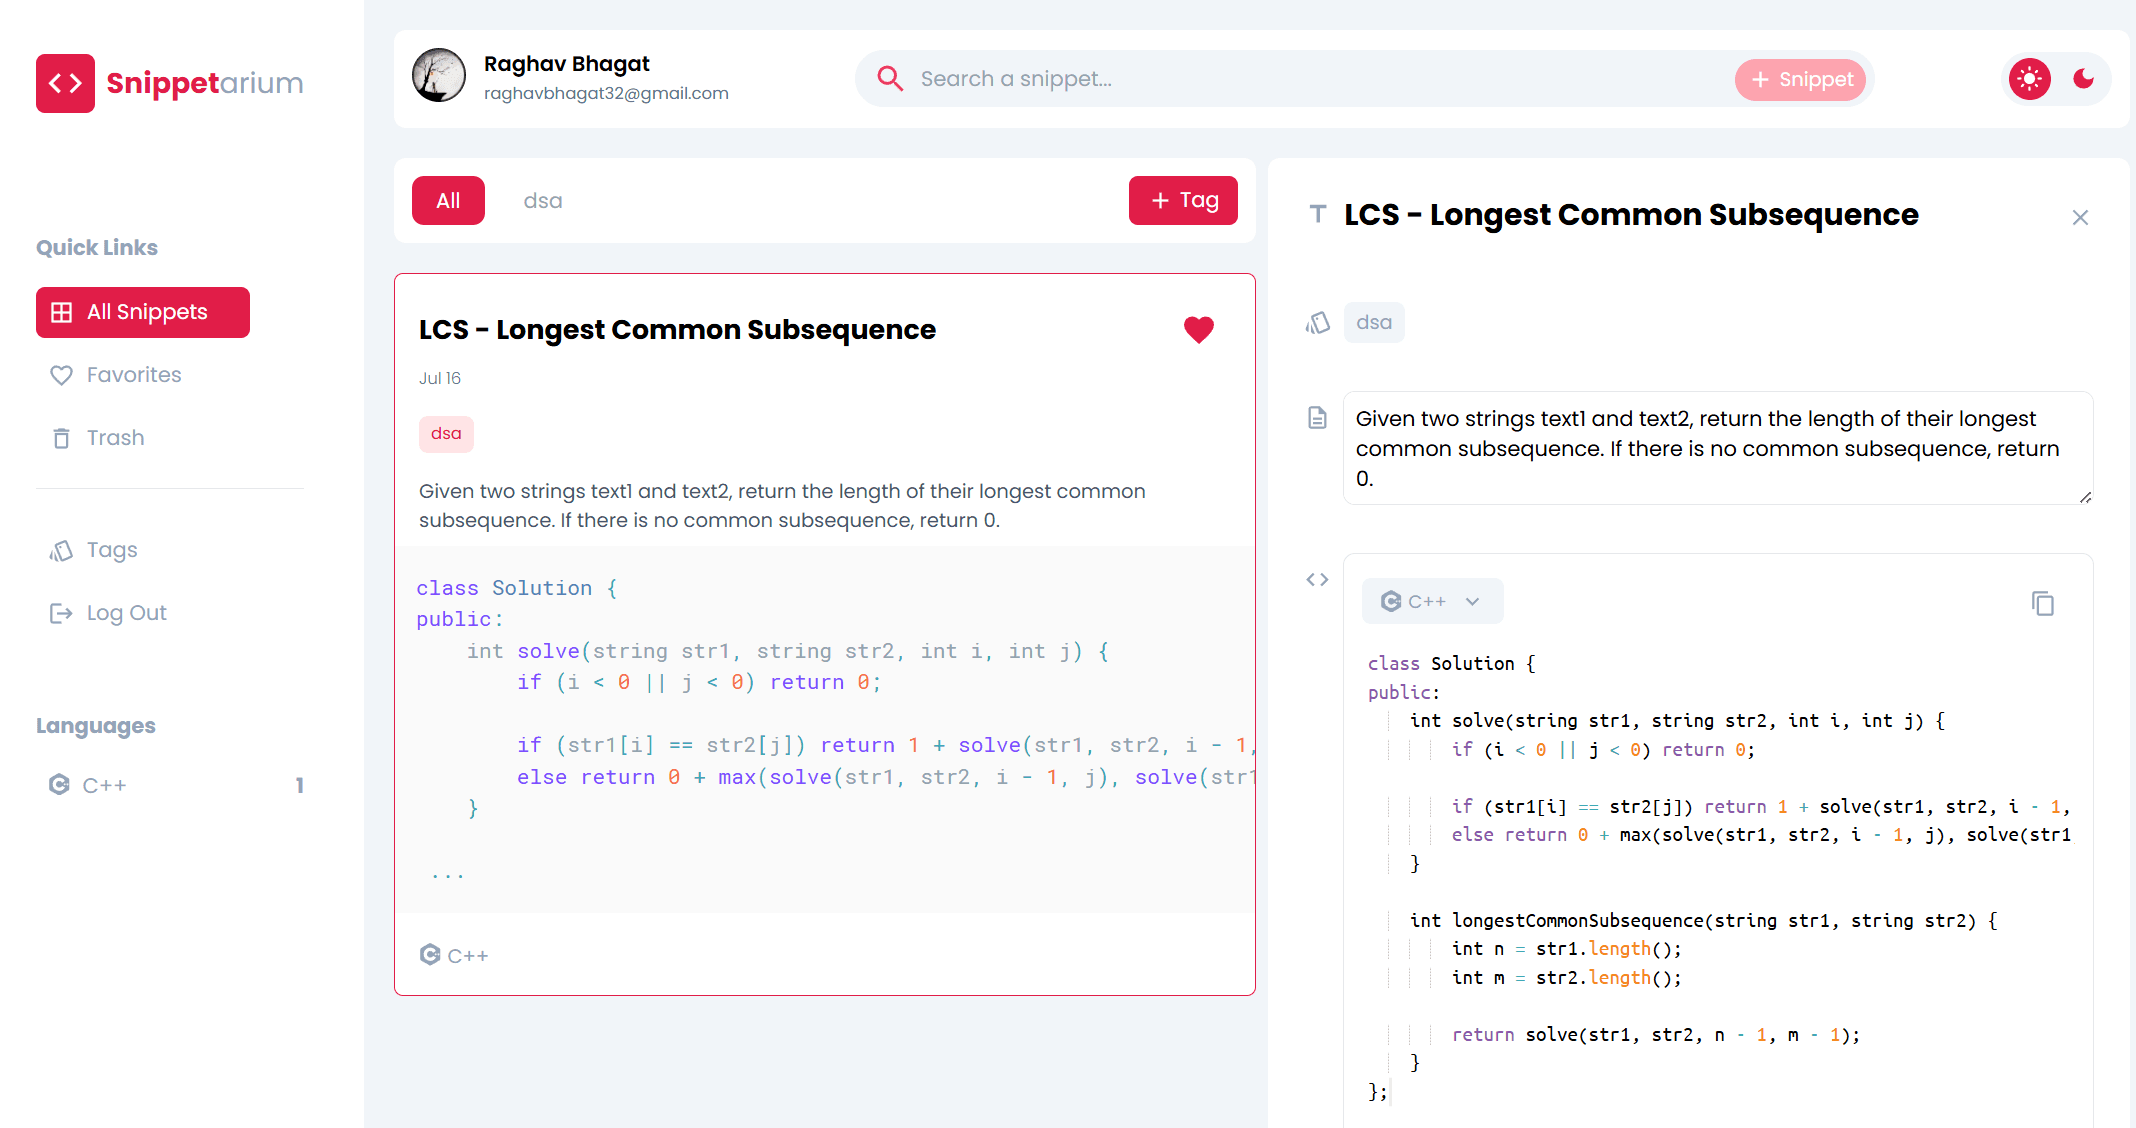Click the + Tag button
Image resolution: width=2136 pixels, height=1128 pixels.
[1183, 201]
